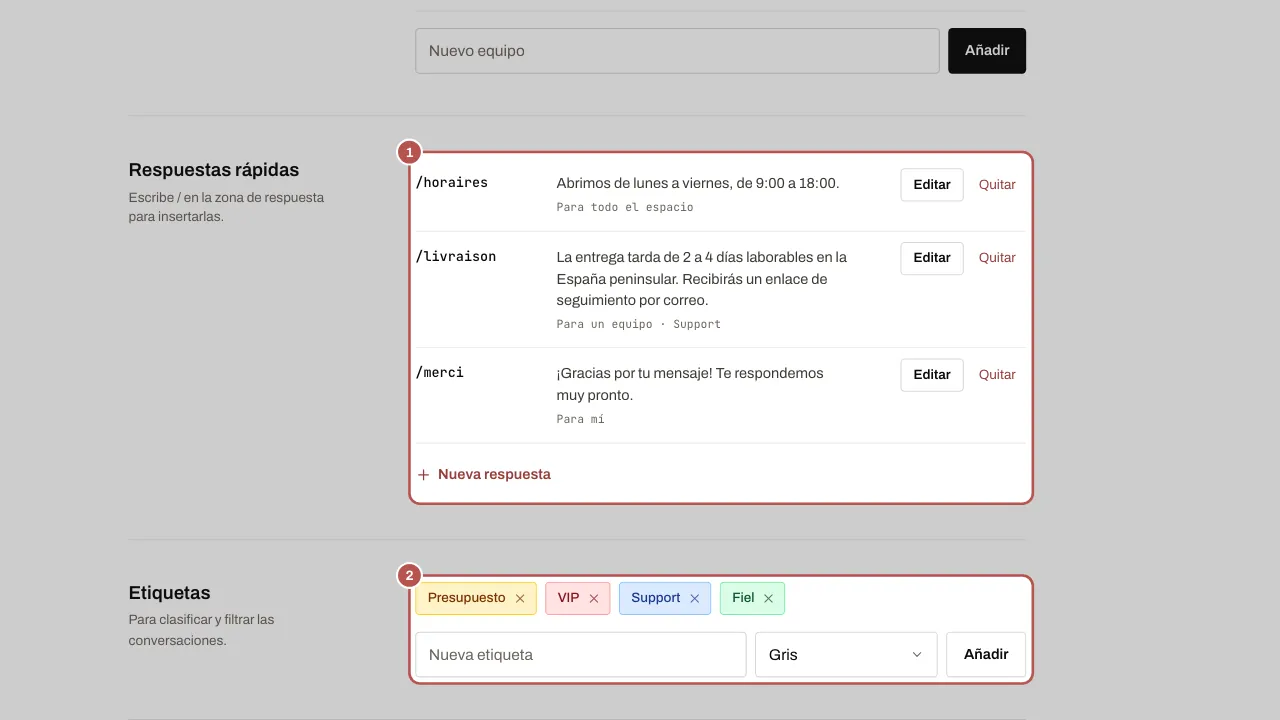Screen dimensions: 1280x720
Task: Remove the Fiel tag with its x
Action: pyautogui.click(x=768, y=598)
